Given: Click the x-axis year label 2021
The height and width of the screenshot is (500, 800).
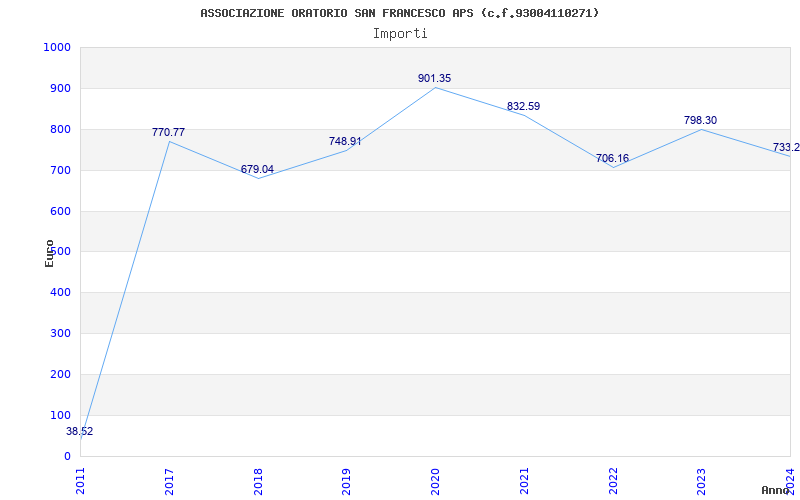Looking at the screenshot, I should [524, 481].
